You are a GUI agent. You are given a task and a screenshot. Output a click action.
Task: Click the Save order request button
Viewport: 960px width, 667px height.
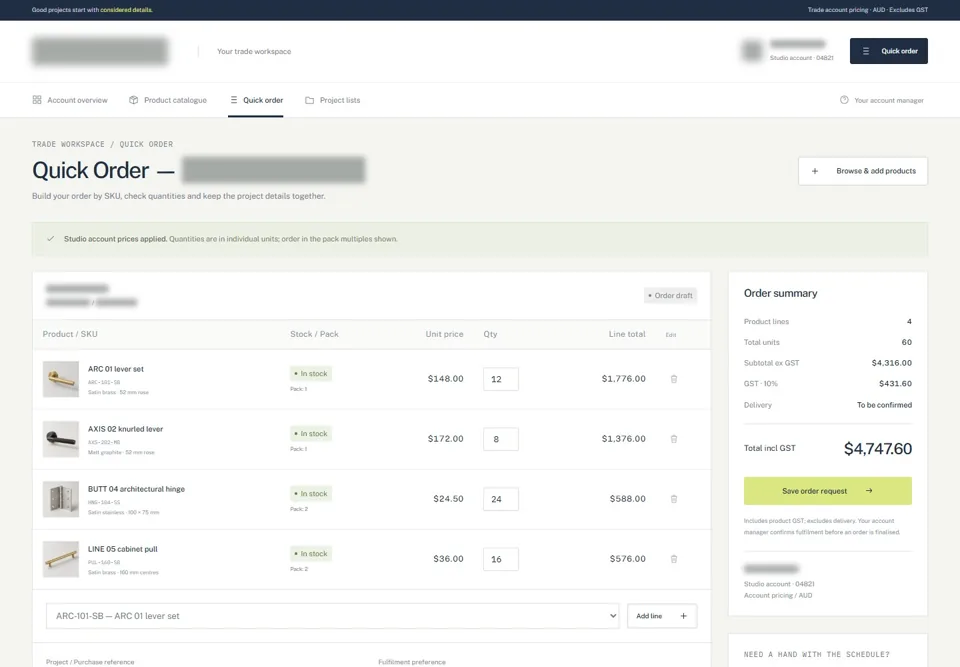tap(827, 491)
